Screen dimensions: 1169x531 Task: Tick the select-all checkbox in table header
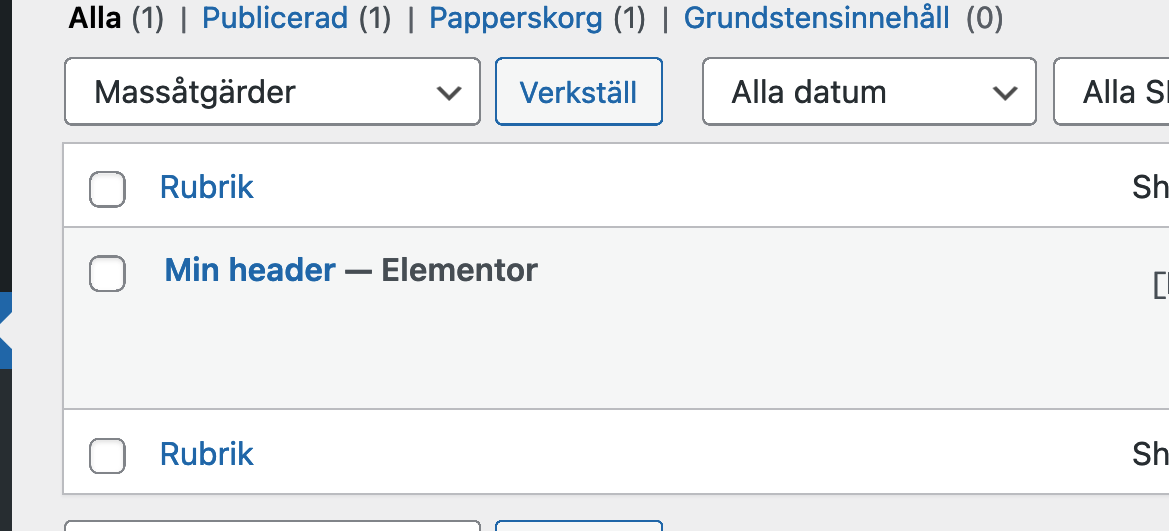[107, 189]
